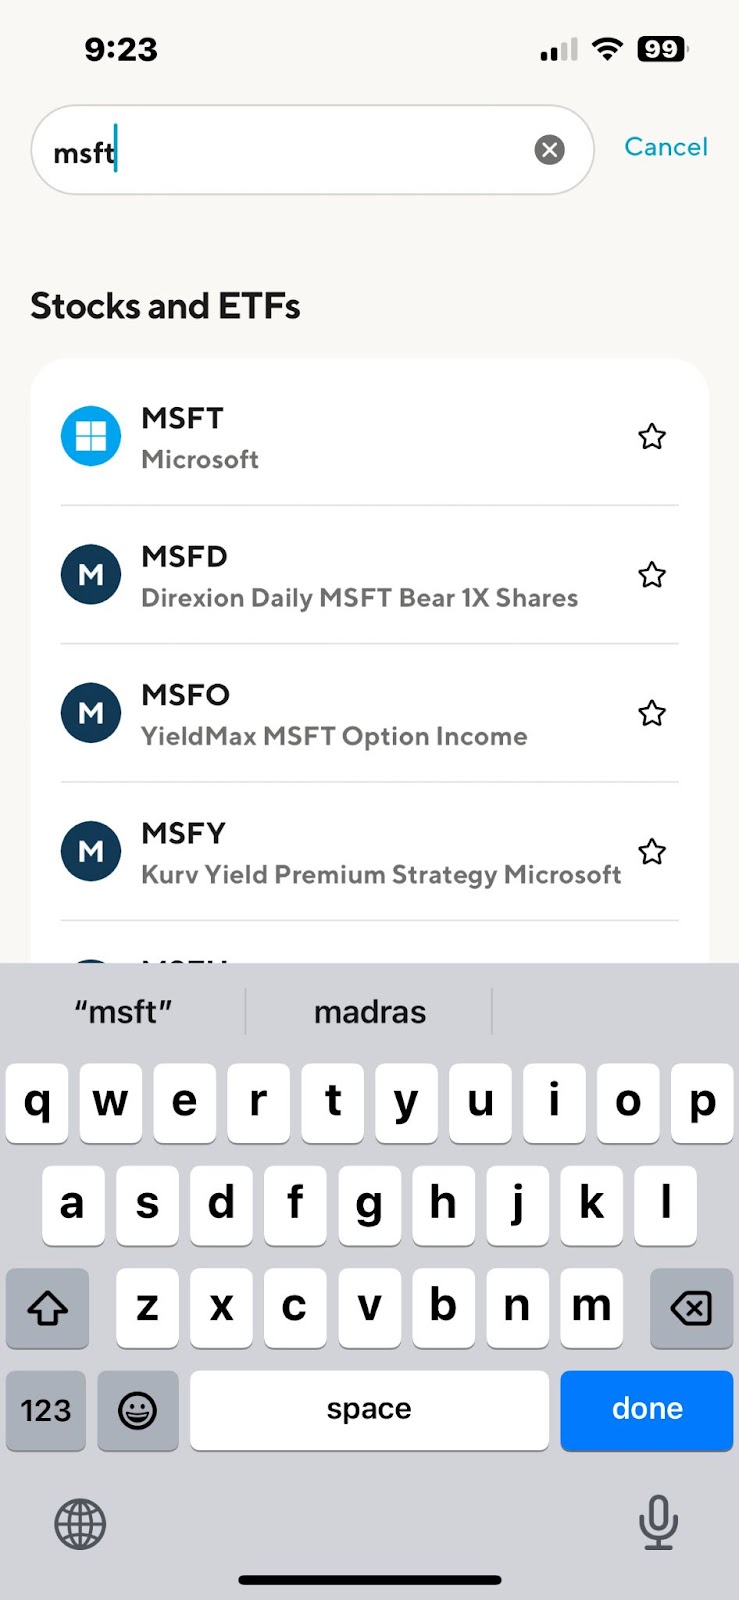Screen dimensions: 739x1600
Task: Switch to the 123 numeric keyboard
Action: 46,1410
